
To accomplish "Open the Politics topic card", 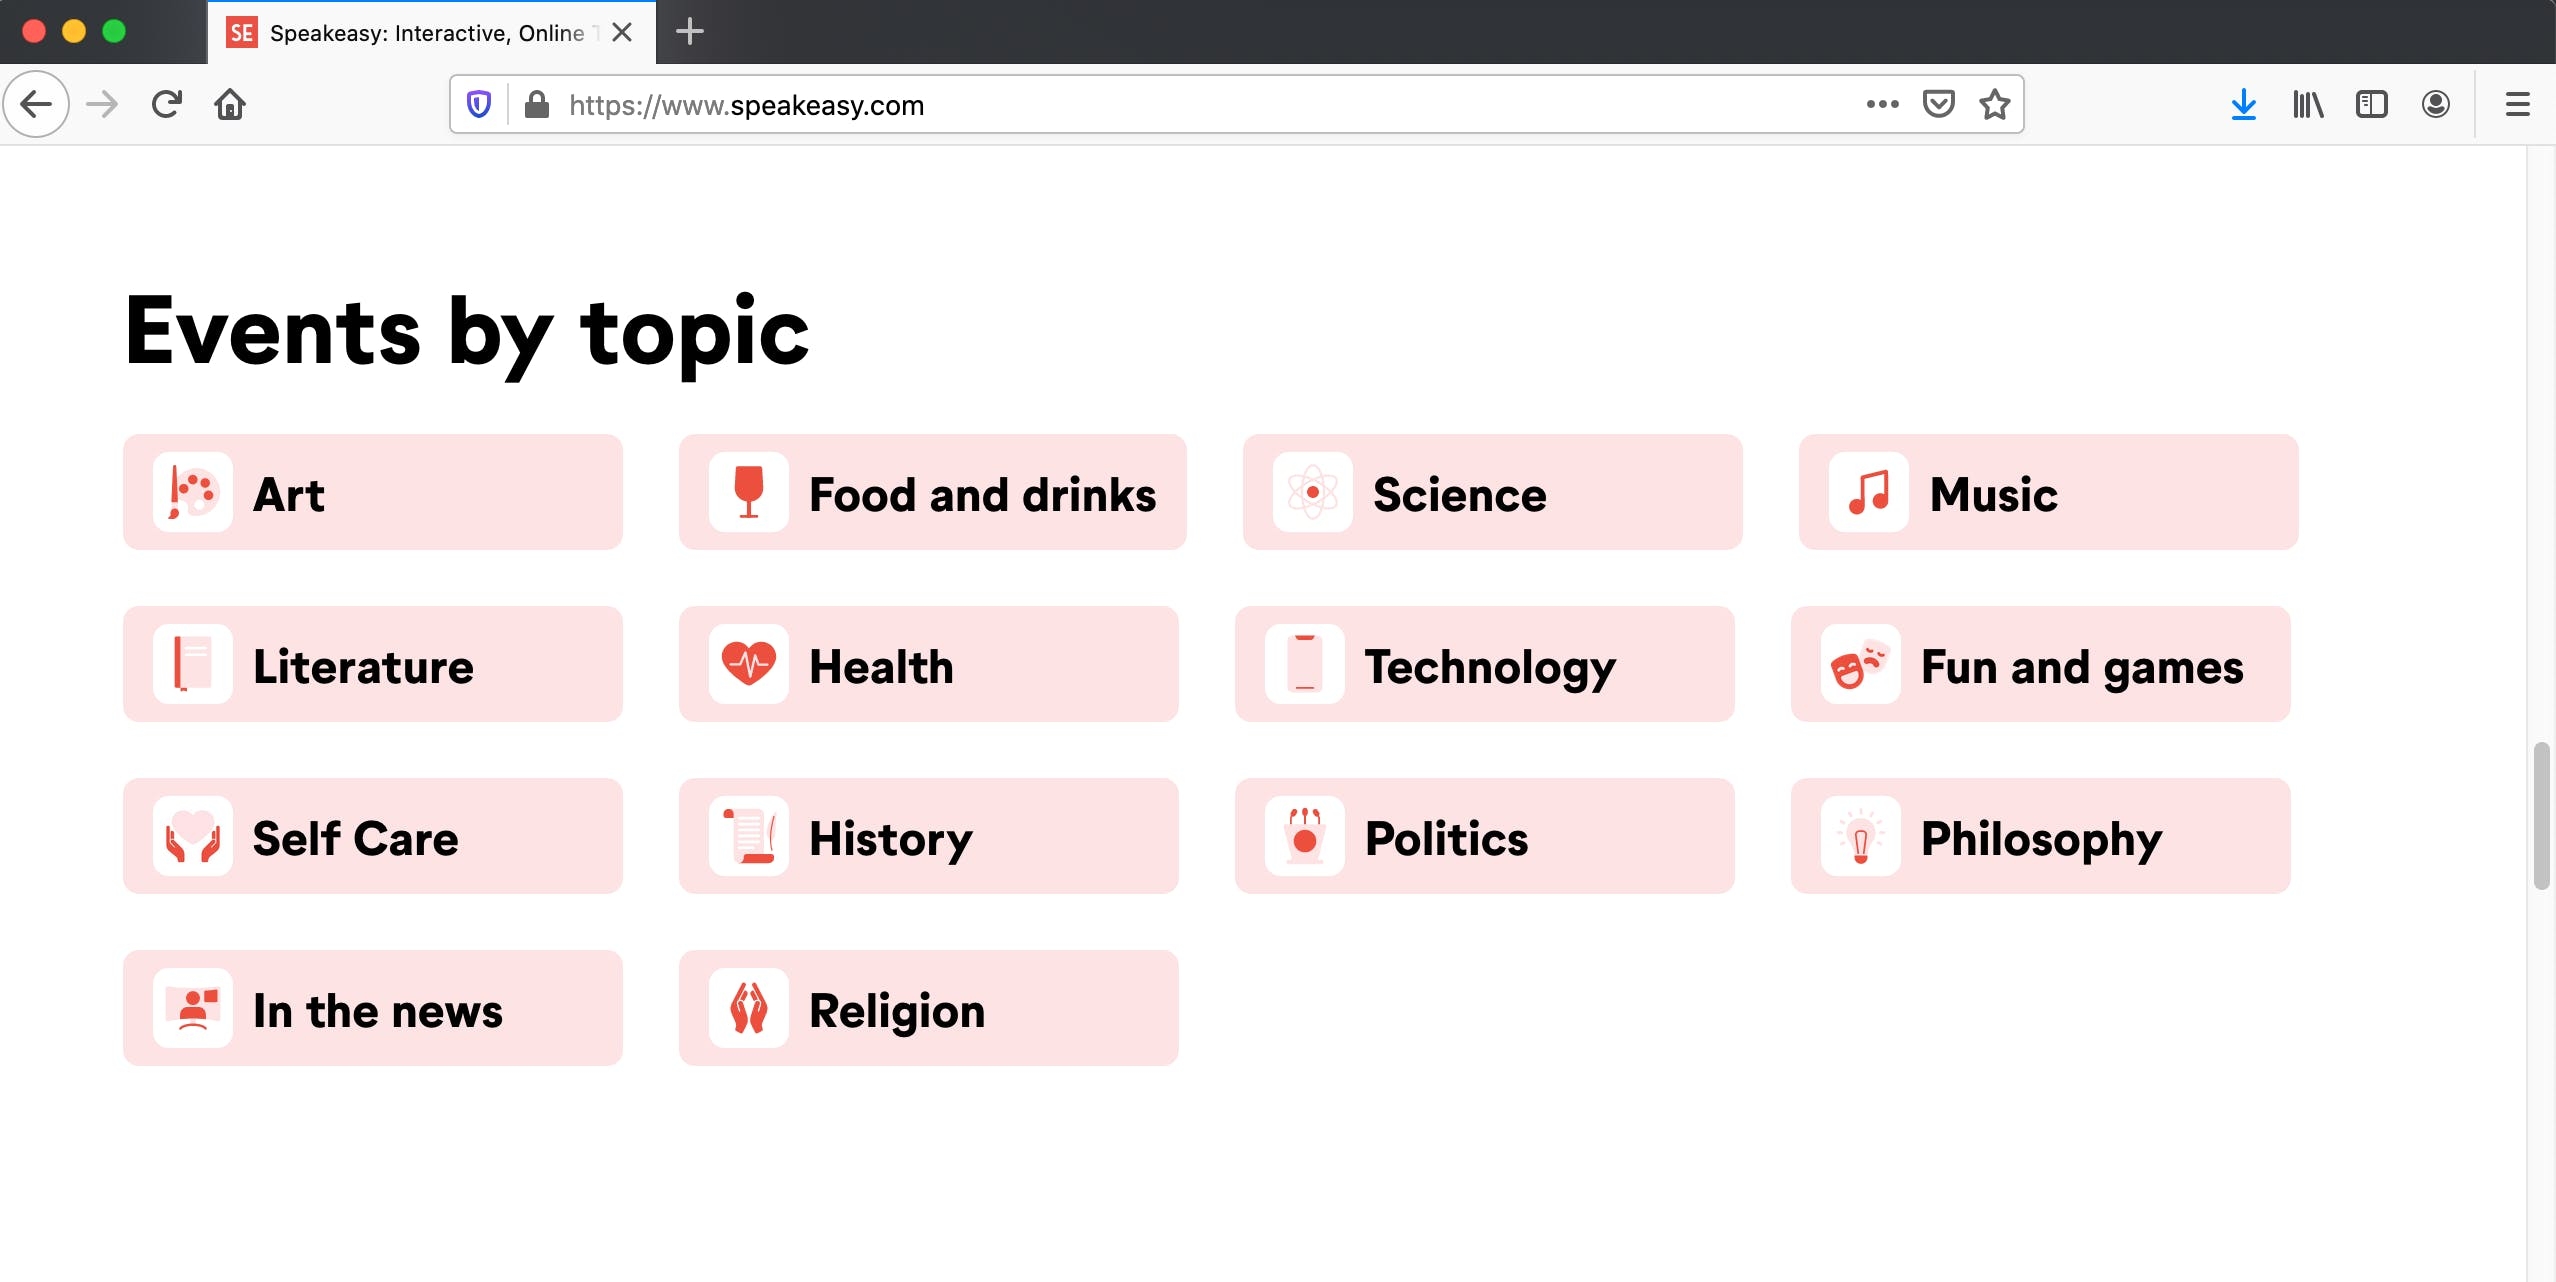I will tap(1485, 836).
